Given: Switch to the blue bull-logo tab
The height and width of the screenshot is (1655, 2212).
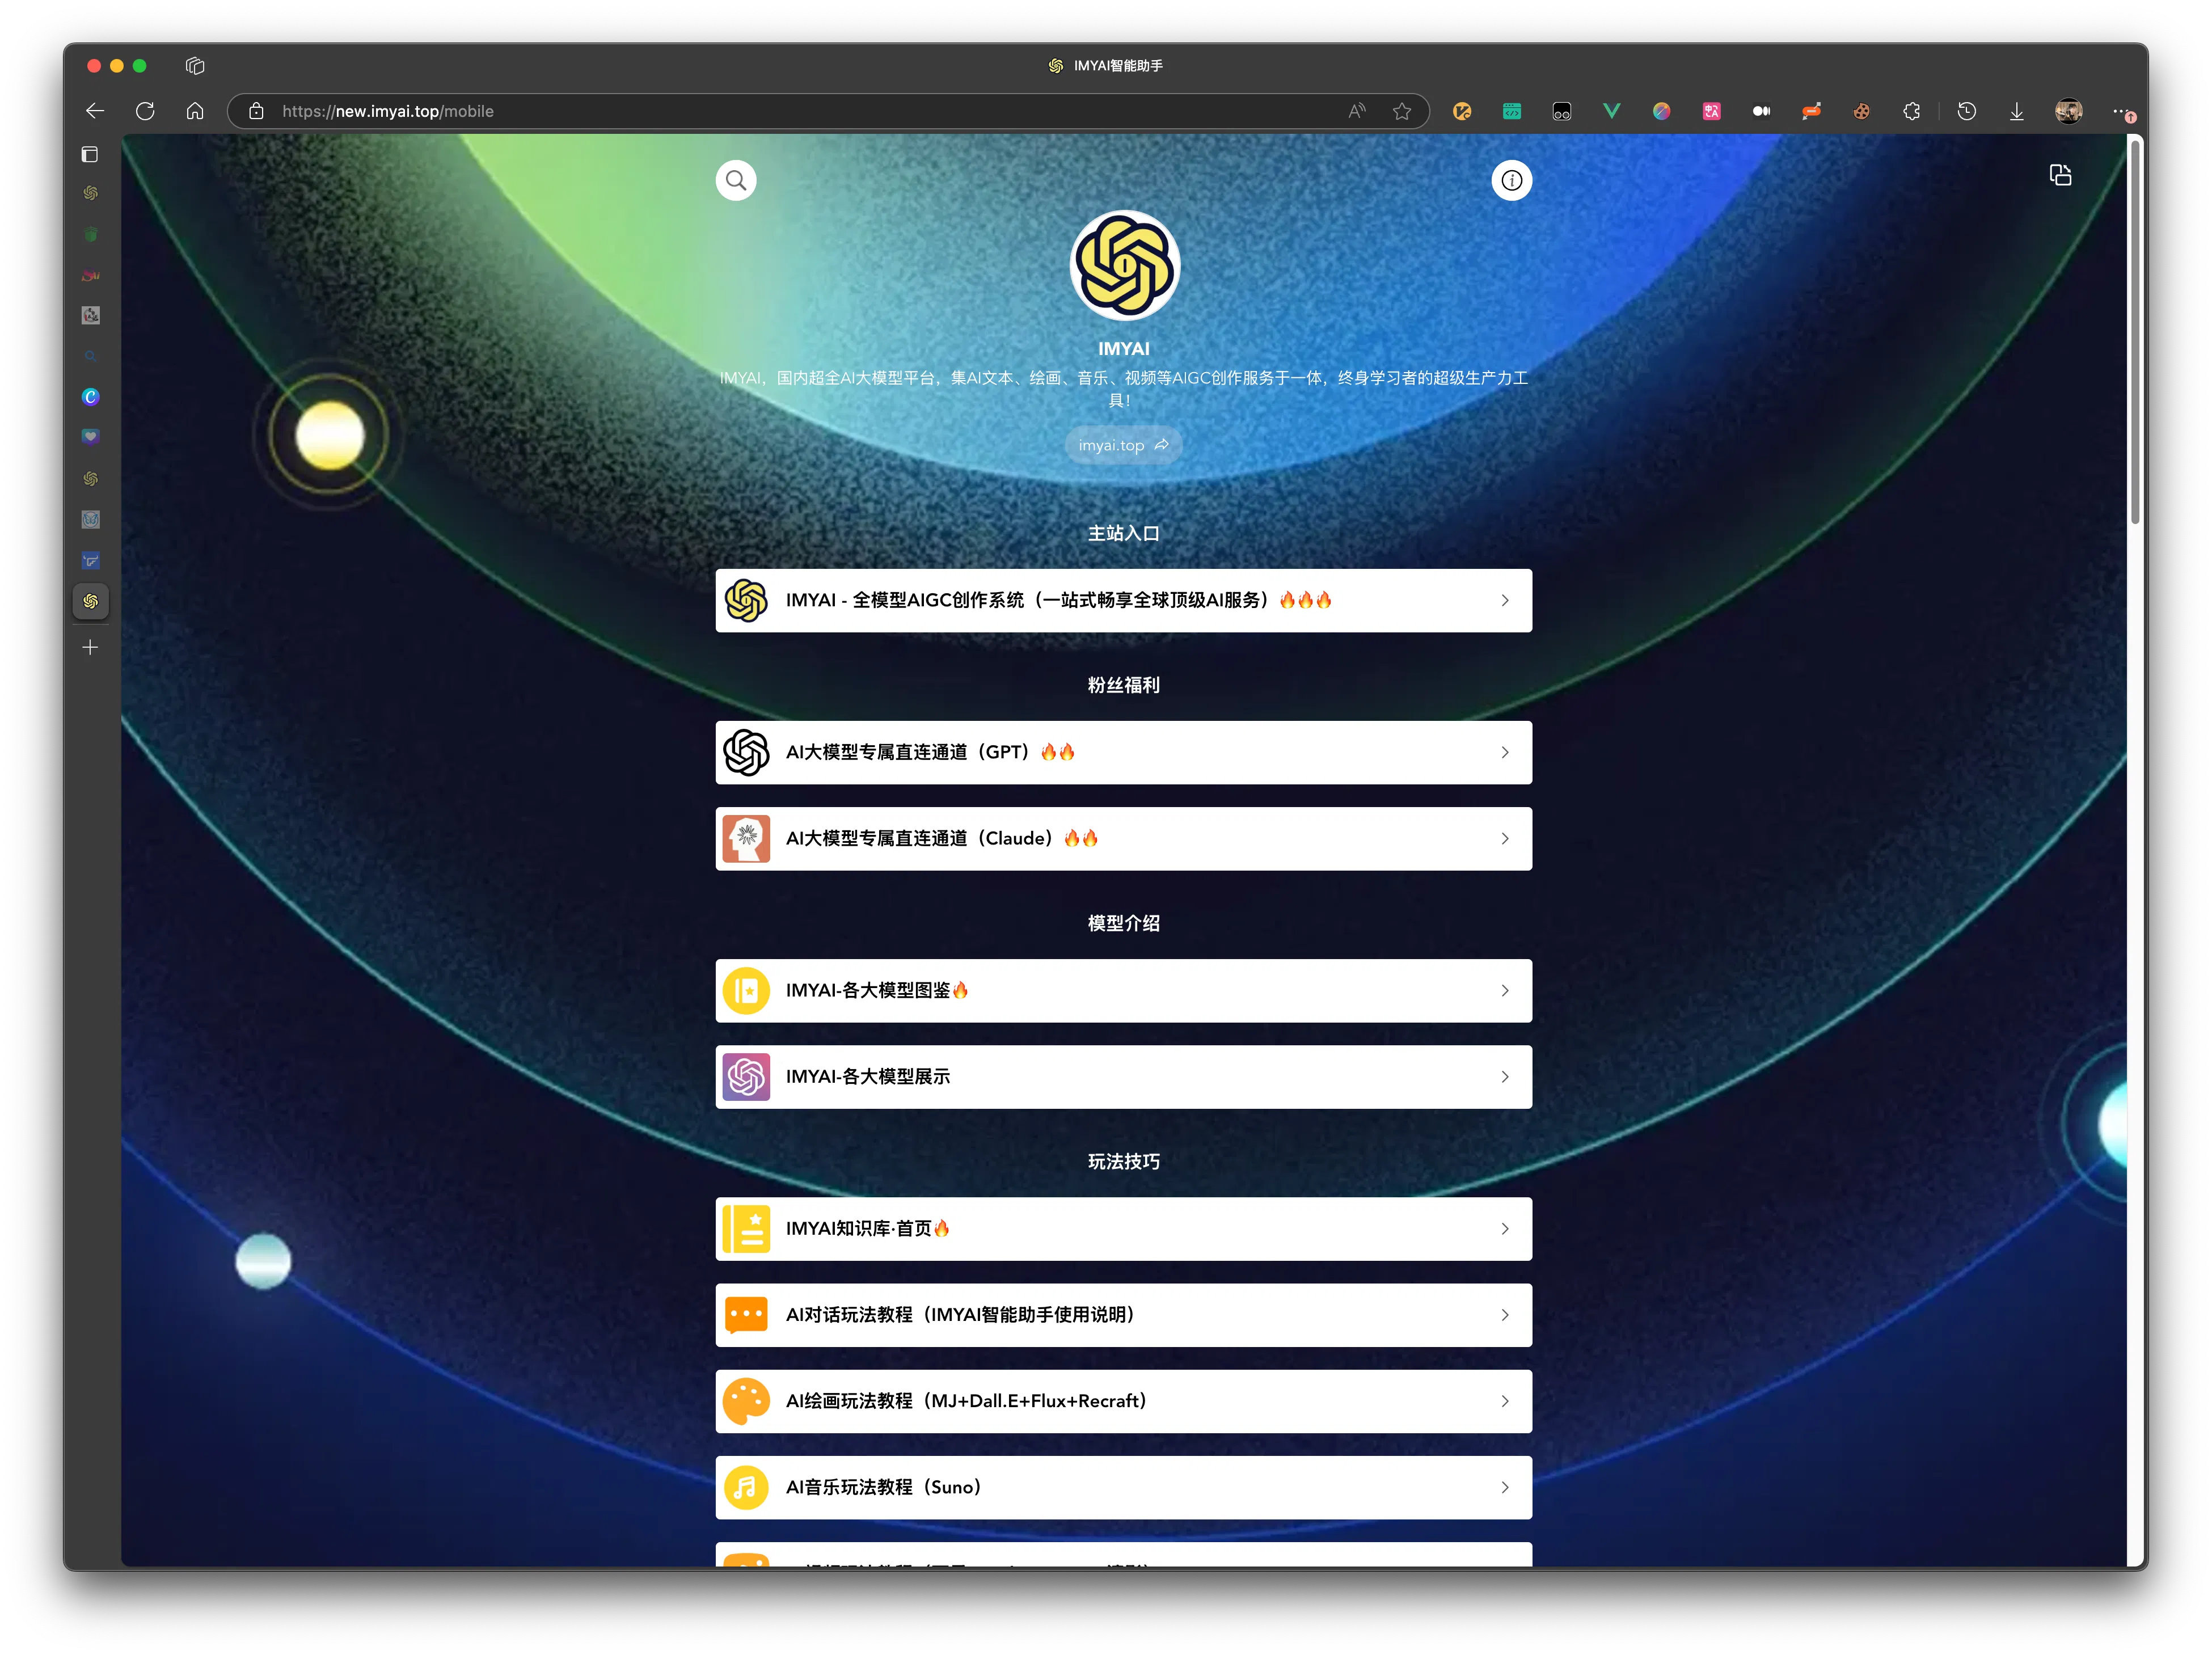Looking at the screenshot, I should 90,560.
